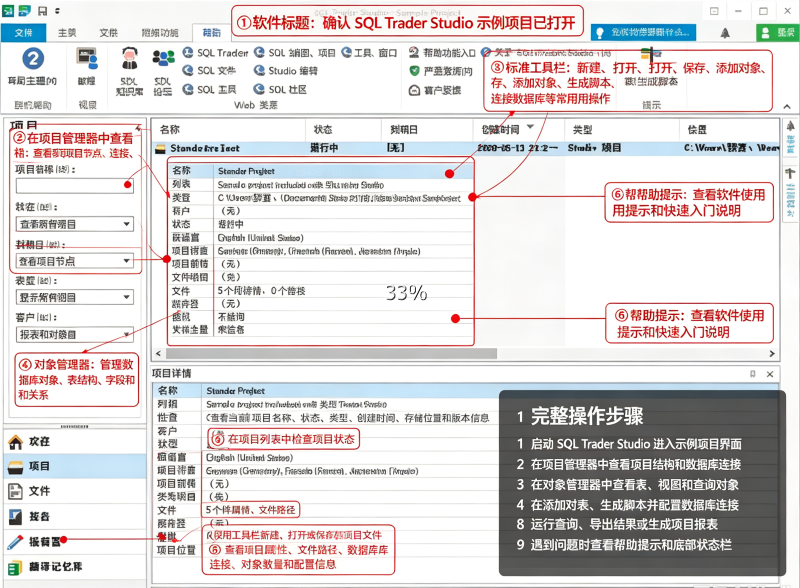The height and width of the screenshot is (588, 800).
Task: Click the shield icon for product activation
Action: [x=414, y=71]
